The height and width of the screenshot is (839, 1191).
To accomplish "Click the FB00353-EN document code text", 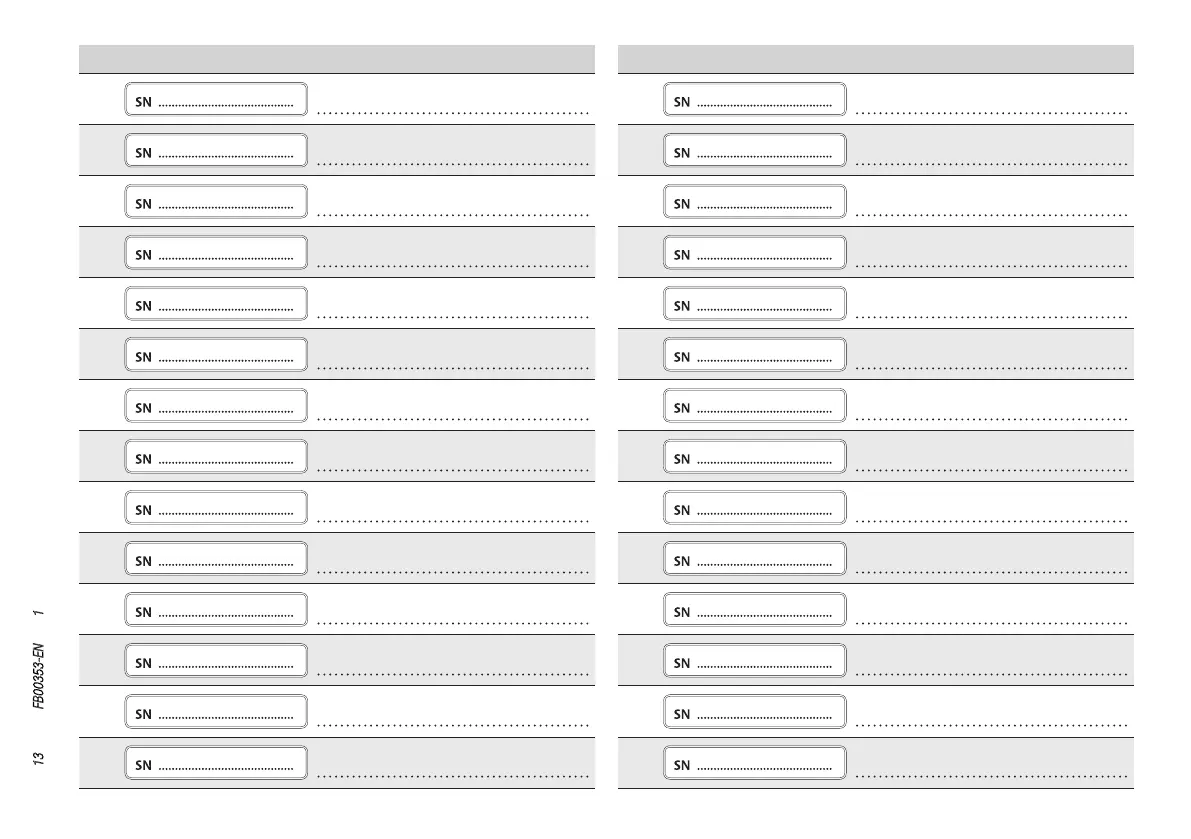I will coord(38,676).
